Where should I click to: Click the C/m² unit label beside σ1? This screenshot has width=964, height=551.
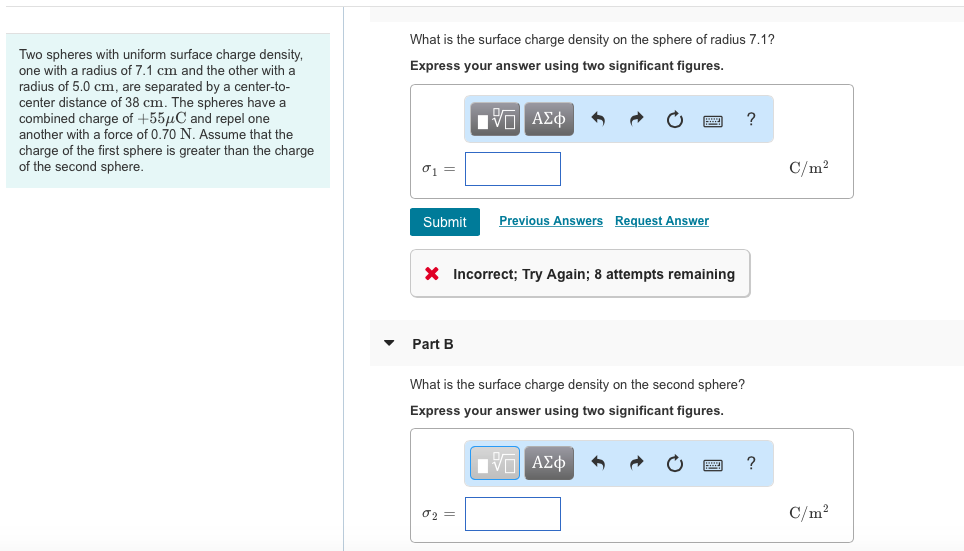click(808, 168)
